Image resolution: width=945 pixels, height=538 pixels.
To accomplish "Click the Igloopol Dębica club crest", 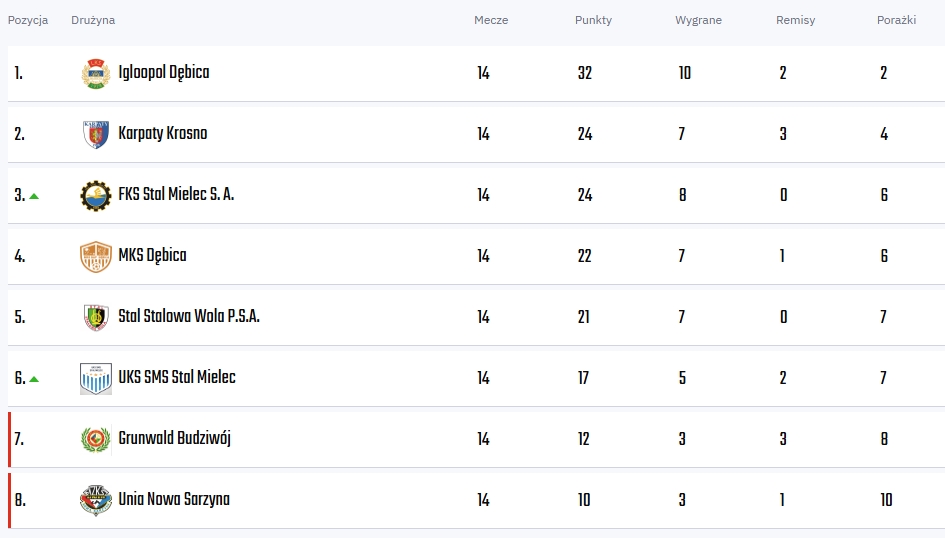I will [96, 74].
